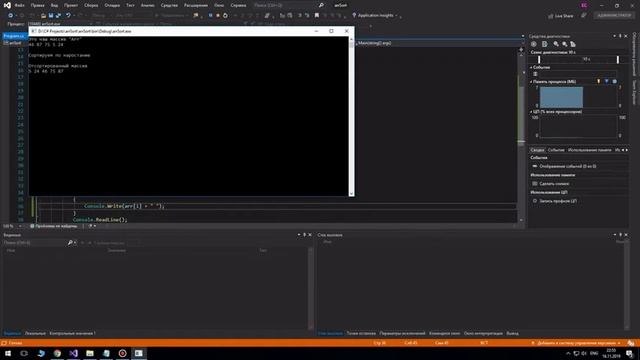Click the Live Share icon
The width and height of the screenshot is (640, 360).
(x=551, y=16)
